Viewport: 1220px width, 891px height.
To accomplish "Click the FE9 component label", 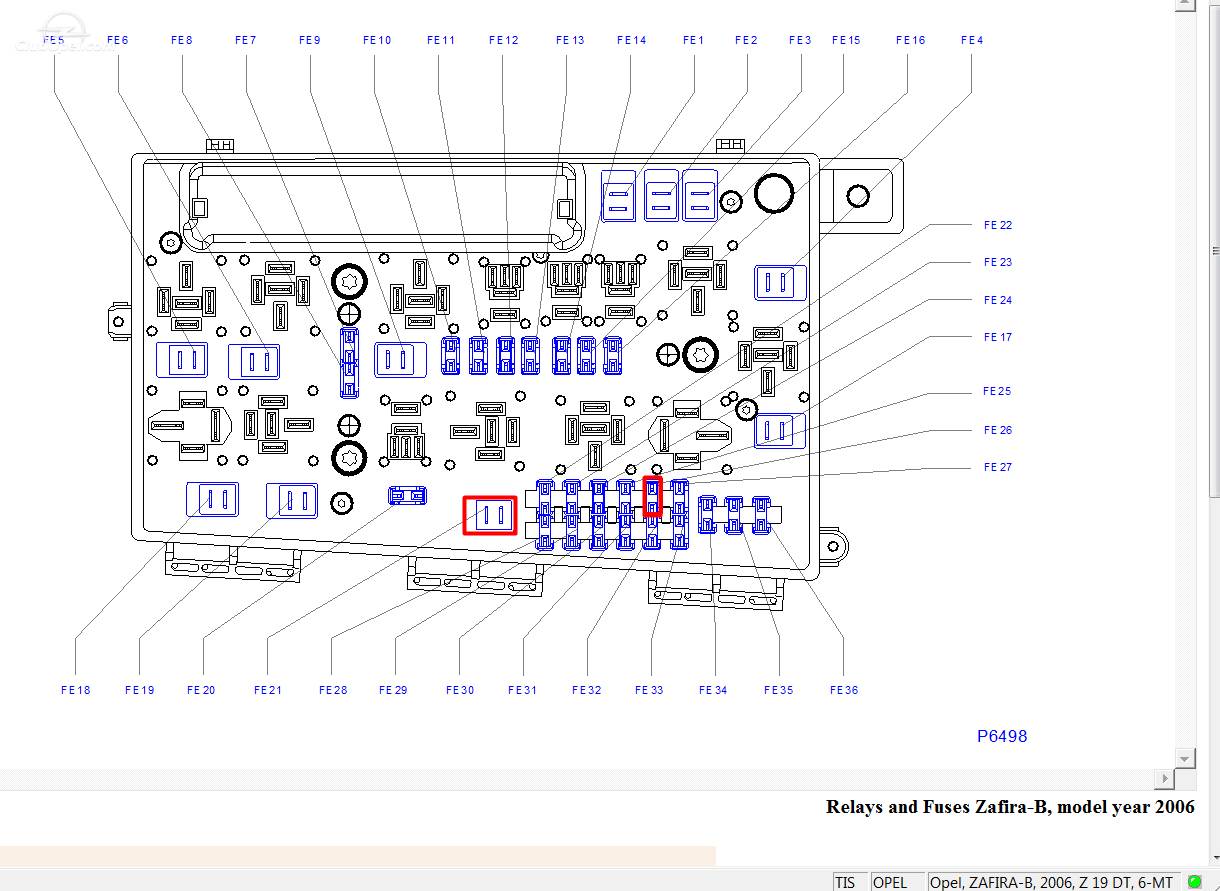I will (x=310, y=40).
